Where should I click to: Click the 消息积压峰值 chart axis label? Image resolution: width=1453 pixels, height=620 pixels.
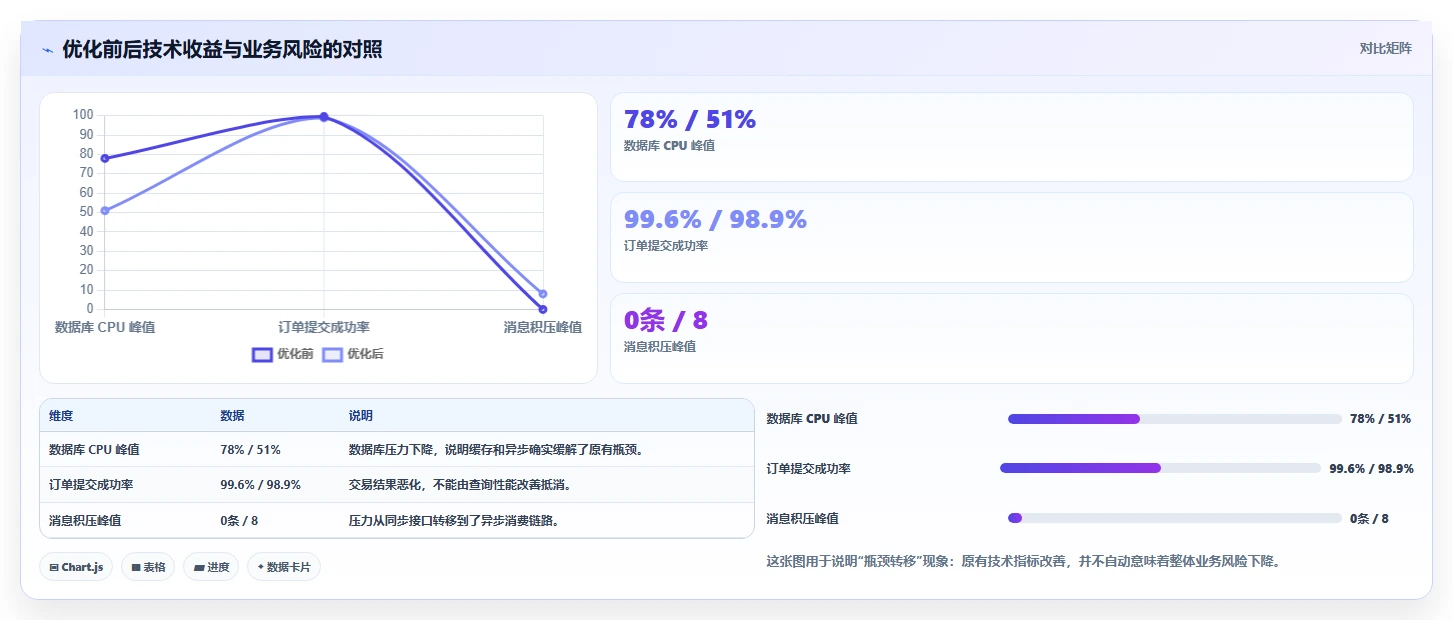click(543, 327)
